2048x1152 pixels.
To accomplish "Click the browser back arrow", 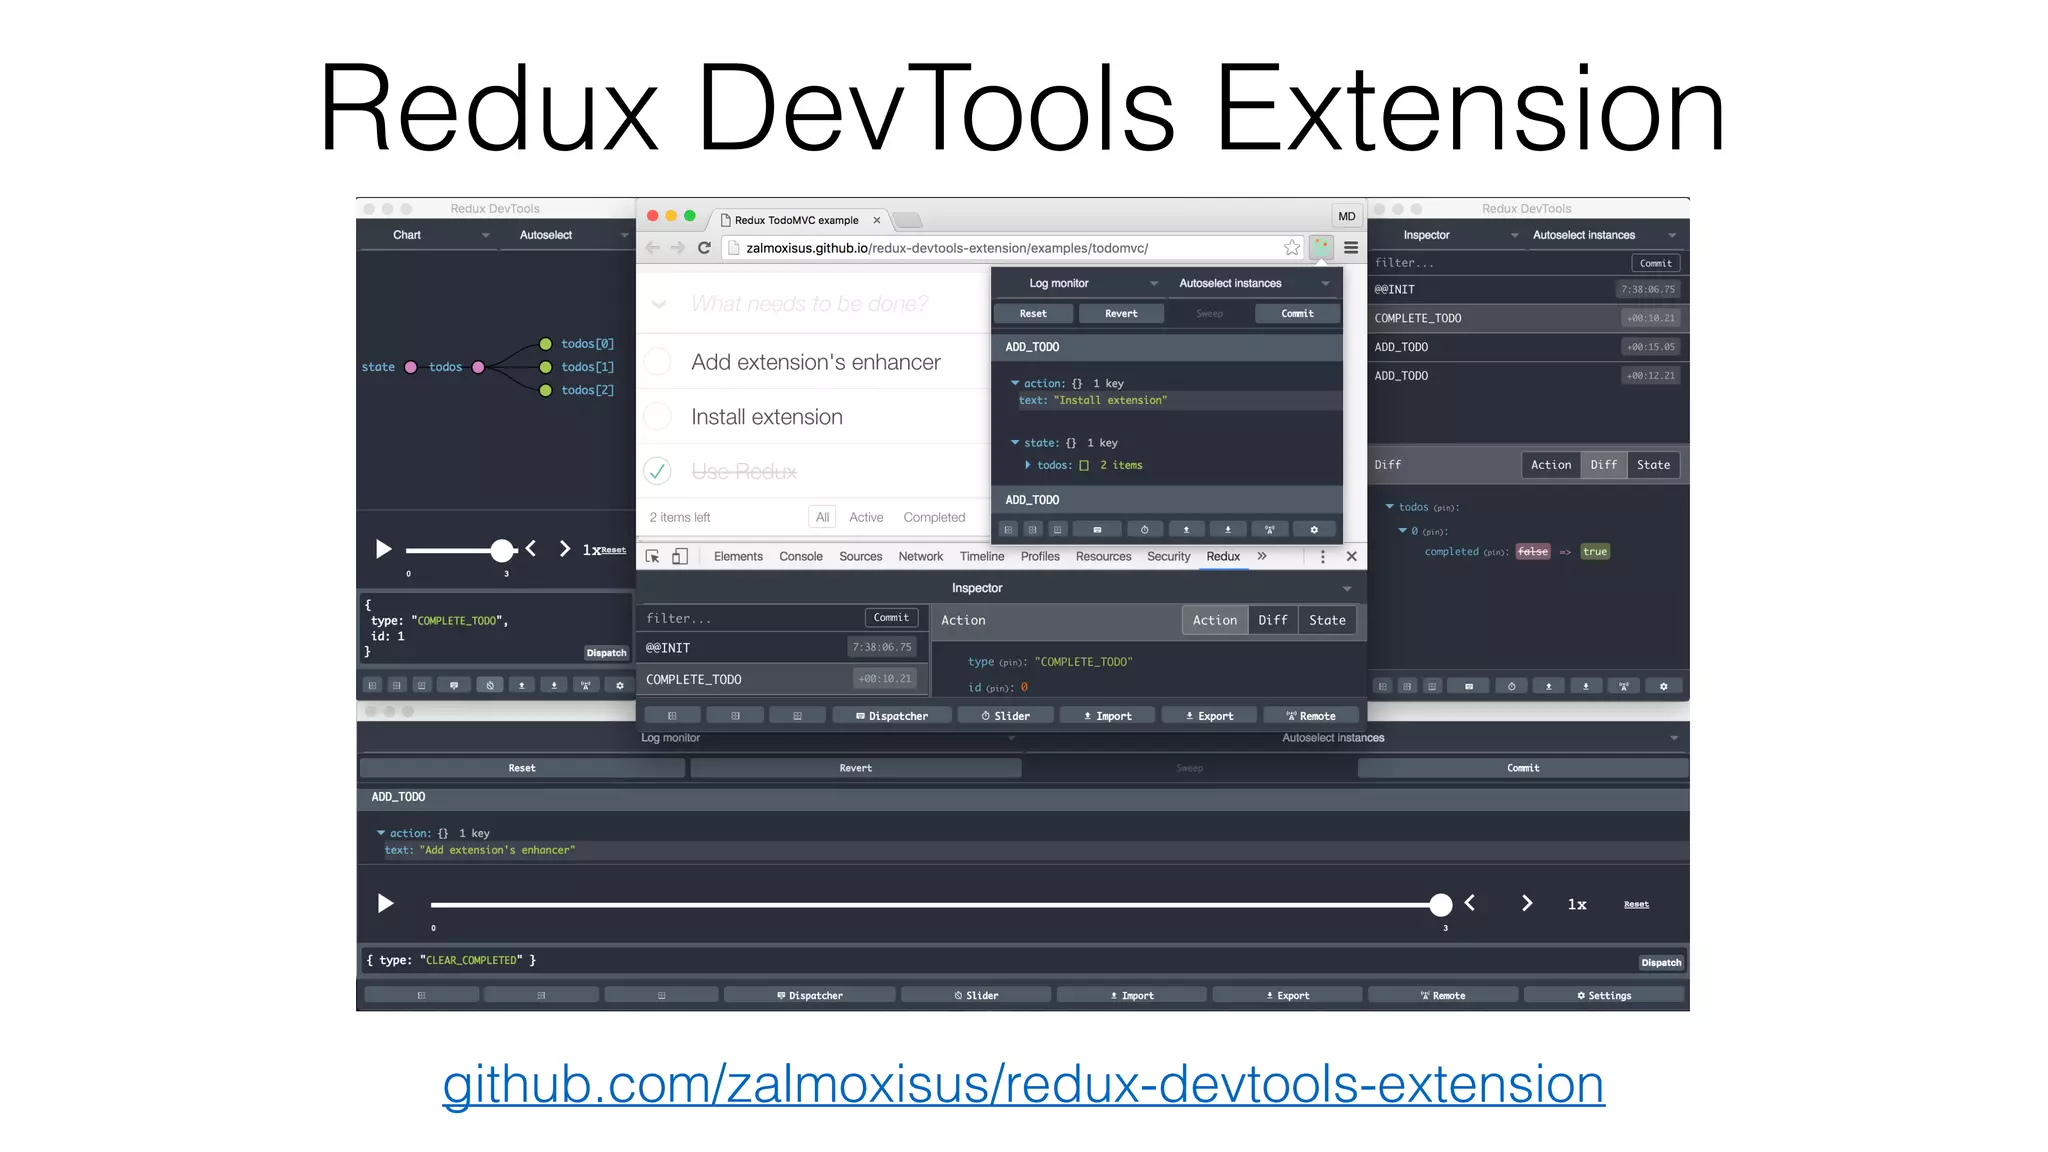I will [653, 247].
